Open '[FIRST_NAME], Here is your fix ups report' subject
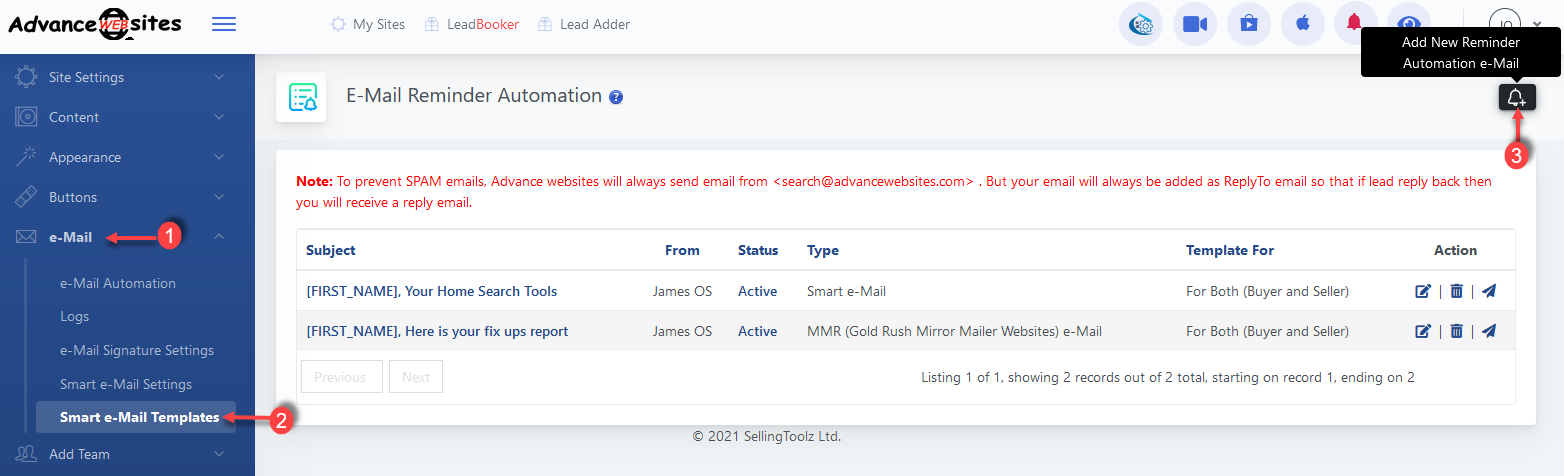 [x=437, y=331]
